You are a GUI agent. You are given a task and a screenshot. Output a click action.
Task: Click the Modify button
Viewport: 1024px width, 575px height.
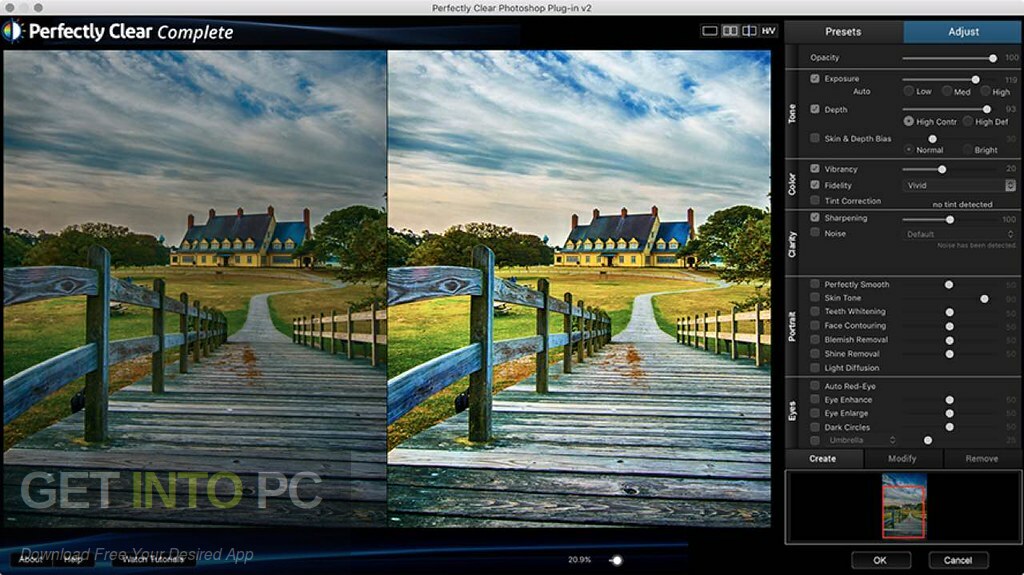(x=903, y=459)
